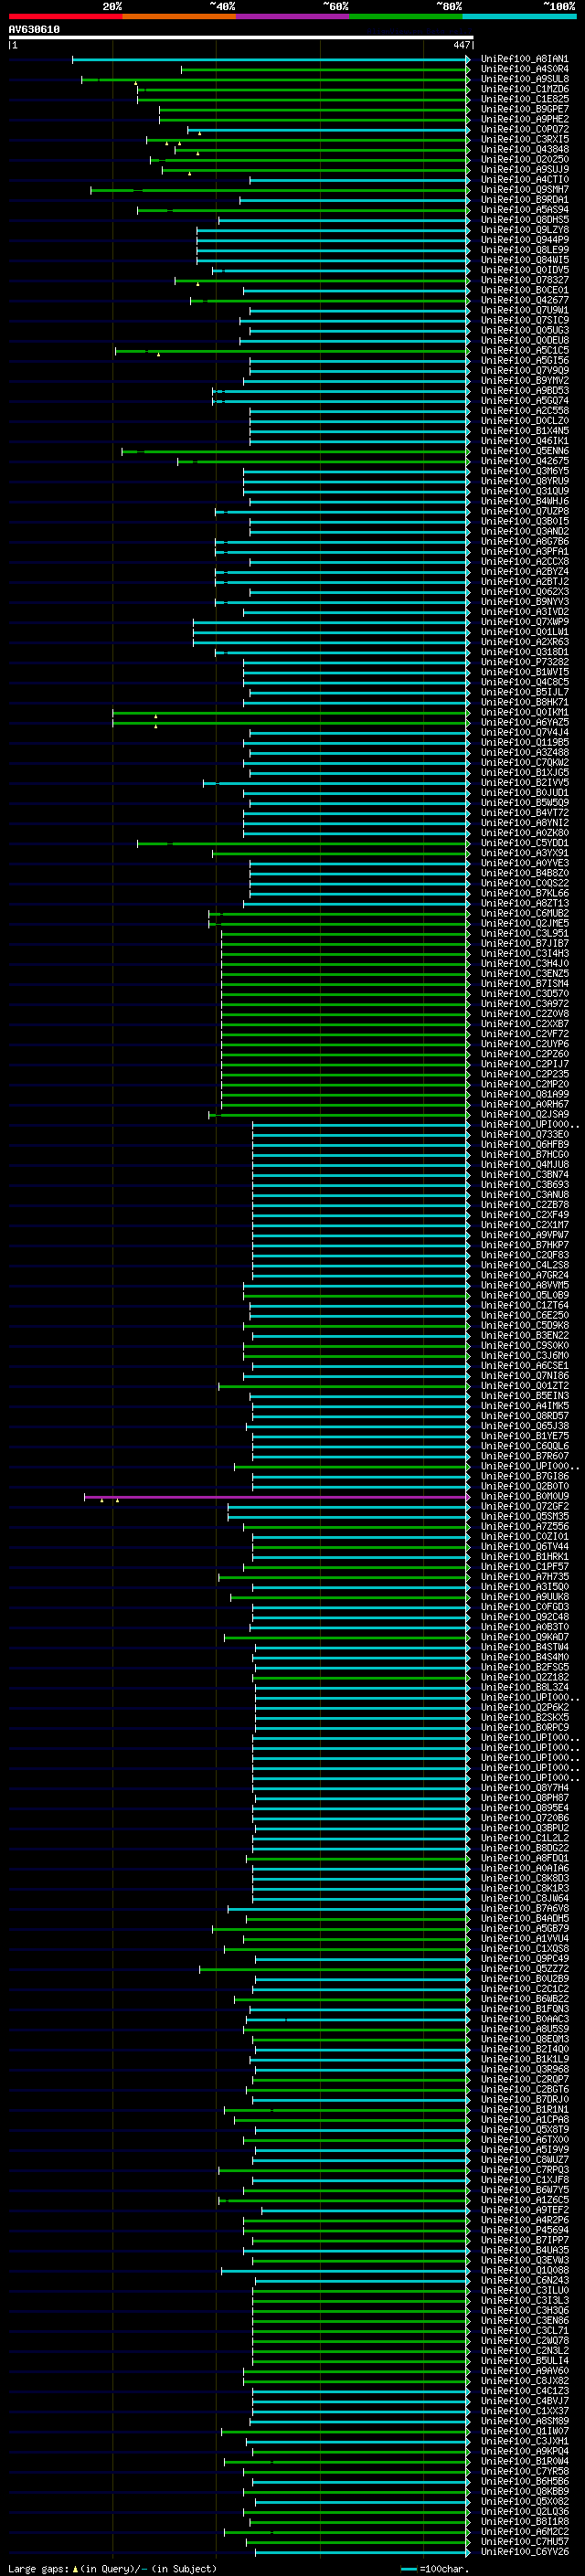
Task: Open hit UniRef100_A6CSE1
Action: tap(524, 1366)
